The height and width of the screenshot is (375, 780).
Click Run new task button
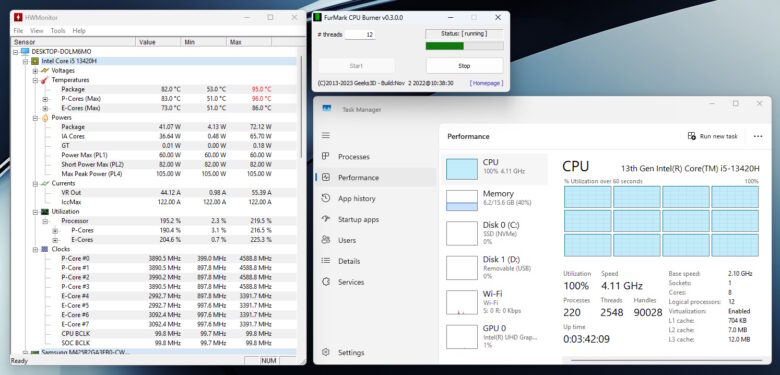[x=712, y=136]
